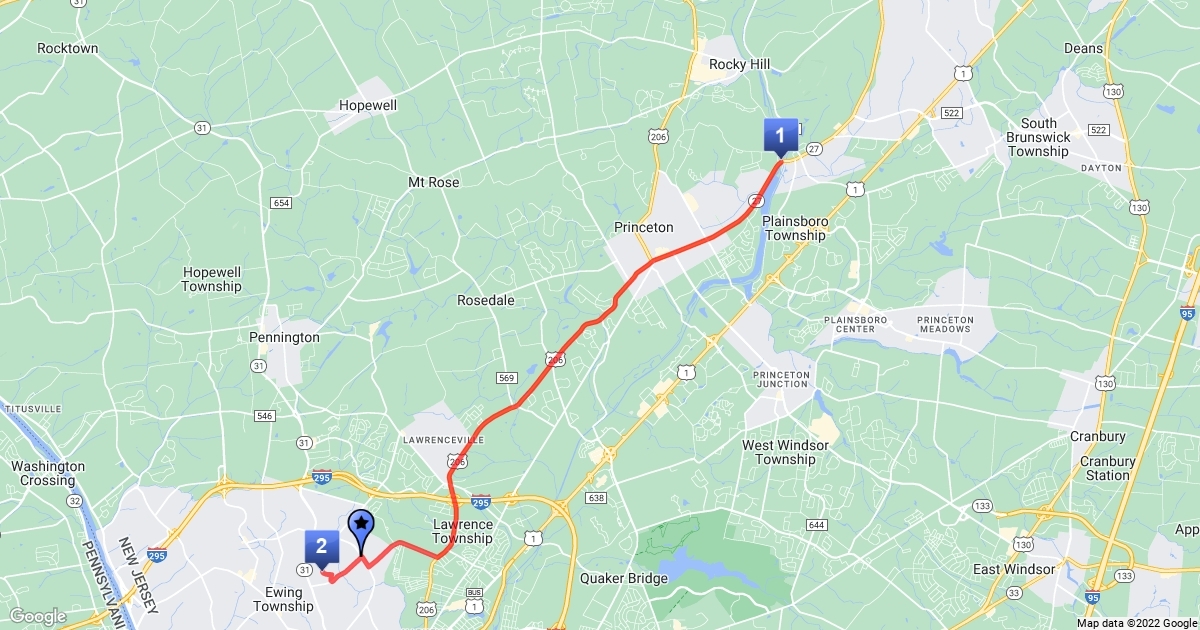Click the route 638 road shield
The height and width of the screenshot is (630, 1200).
(597, 497)
